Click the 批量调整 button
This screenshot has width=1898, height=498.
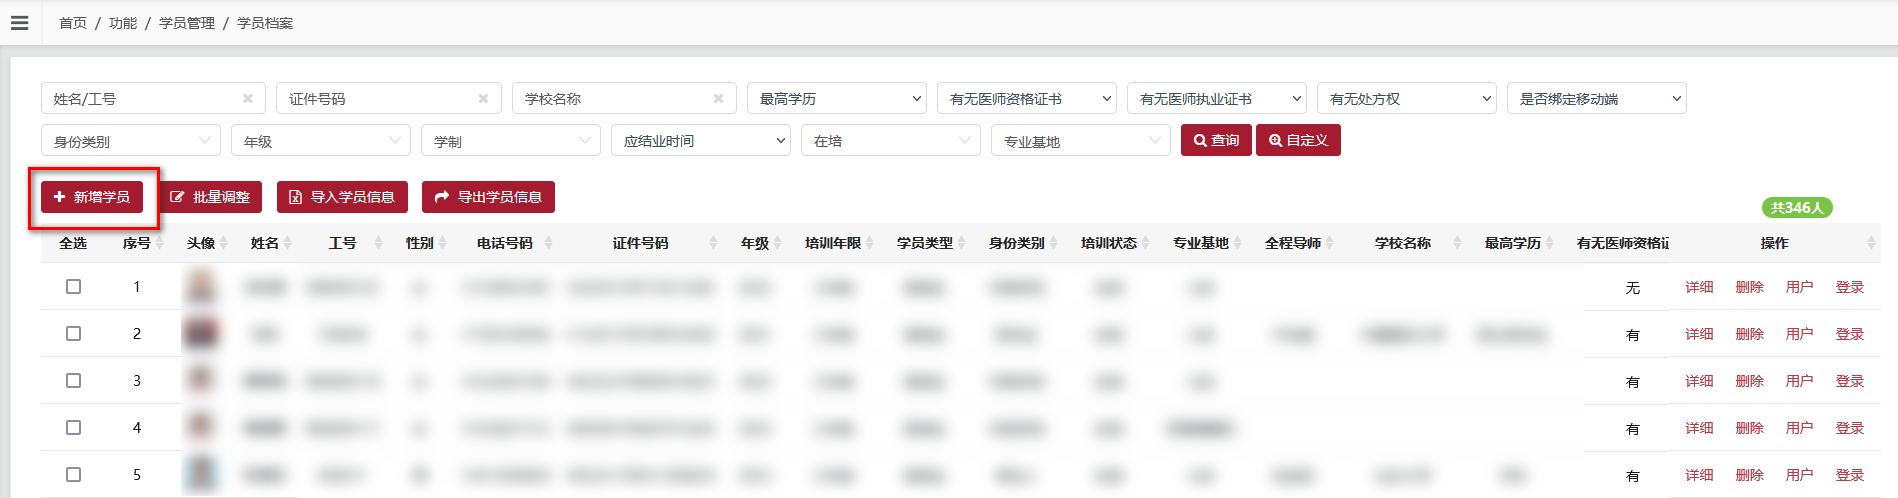pos(210,197)
